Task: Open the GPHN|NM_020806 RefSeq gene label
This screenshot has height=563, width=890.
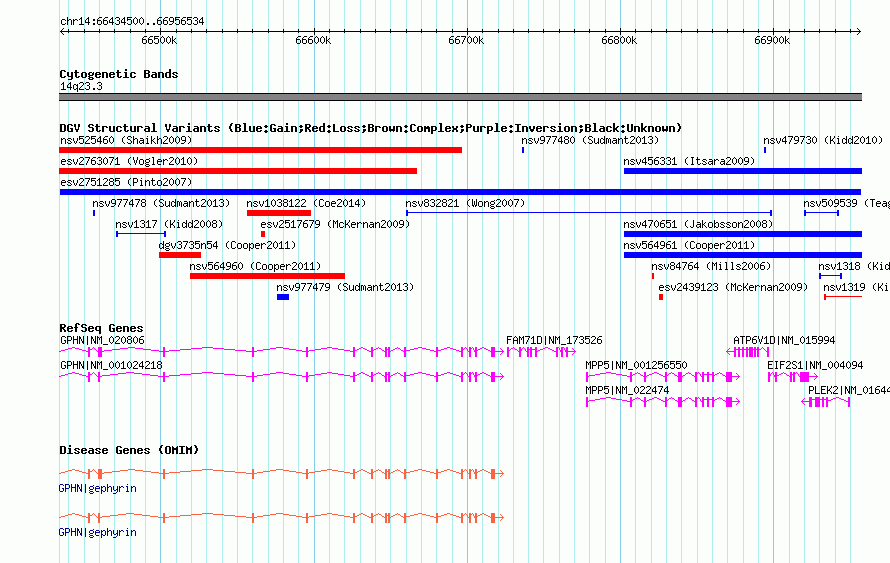Action: (102, 341)
